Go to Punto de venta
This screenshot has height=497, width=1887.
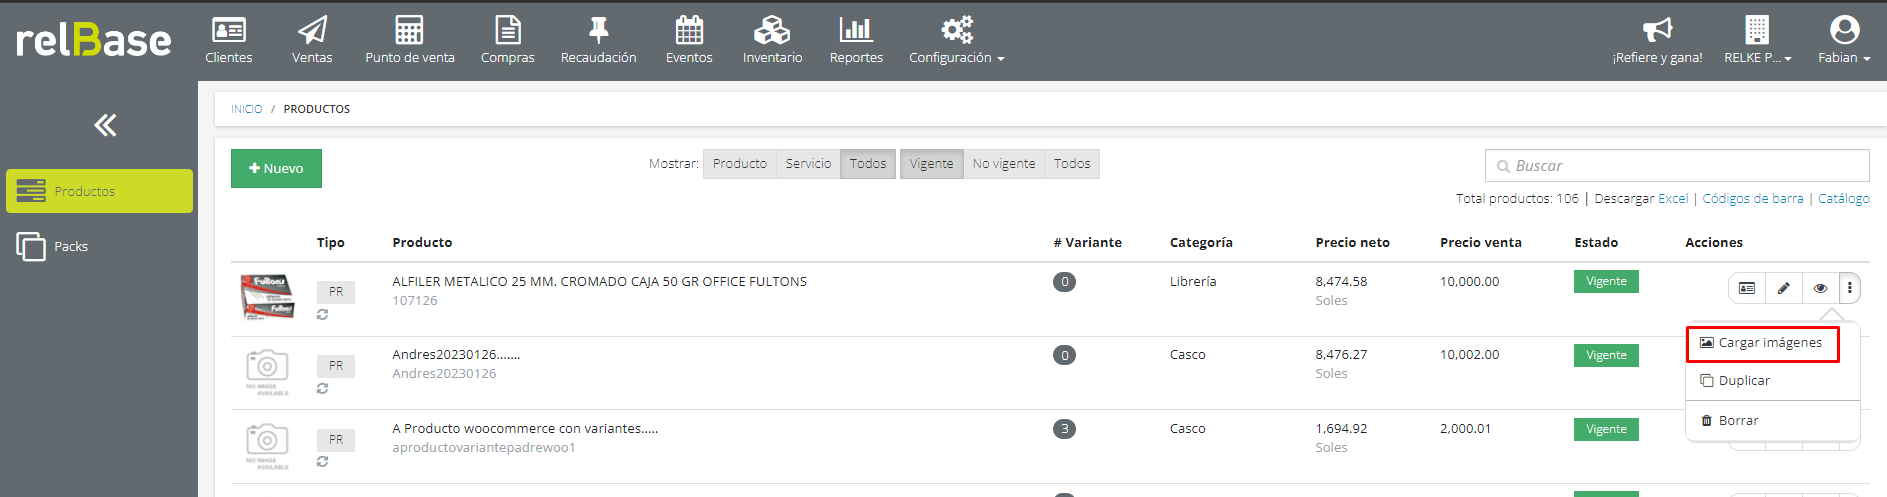[x=409, y=40]
